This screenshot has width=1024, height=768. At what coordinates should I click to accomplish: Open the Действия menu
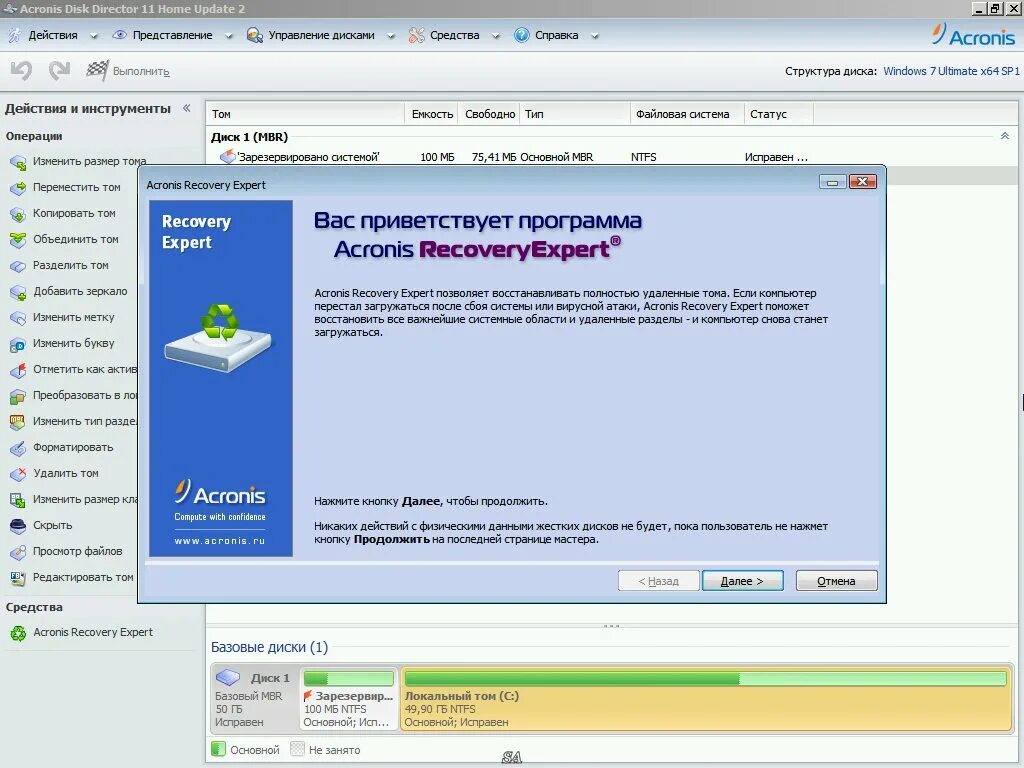tap(53, 35)
